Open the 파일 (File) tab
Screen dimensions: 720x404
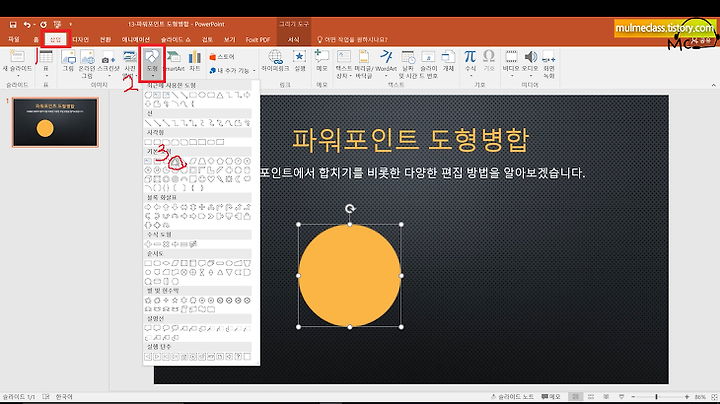(x=14, y=39)
